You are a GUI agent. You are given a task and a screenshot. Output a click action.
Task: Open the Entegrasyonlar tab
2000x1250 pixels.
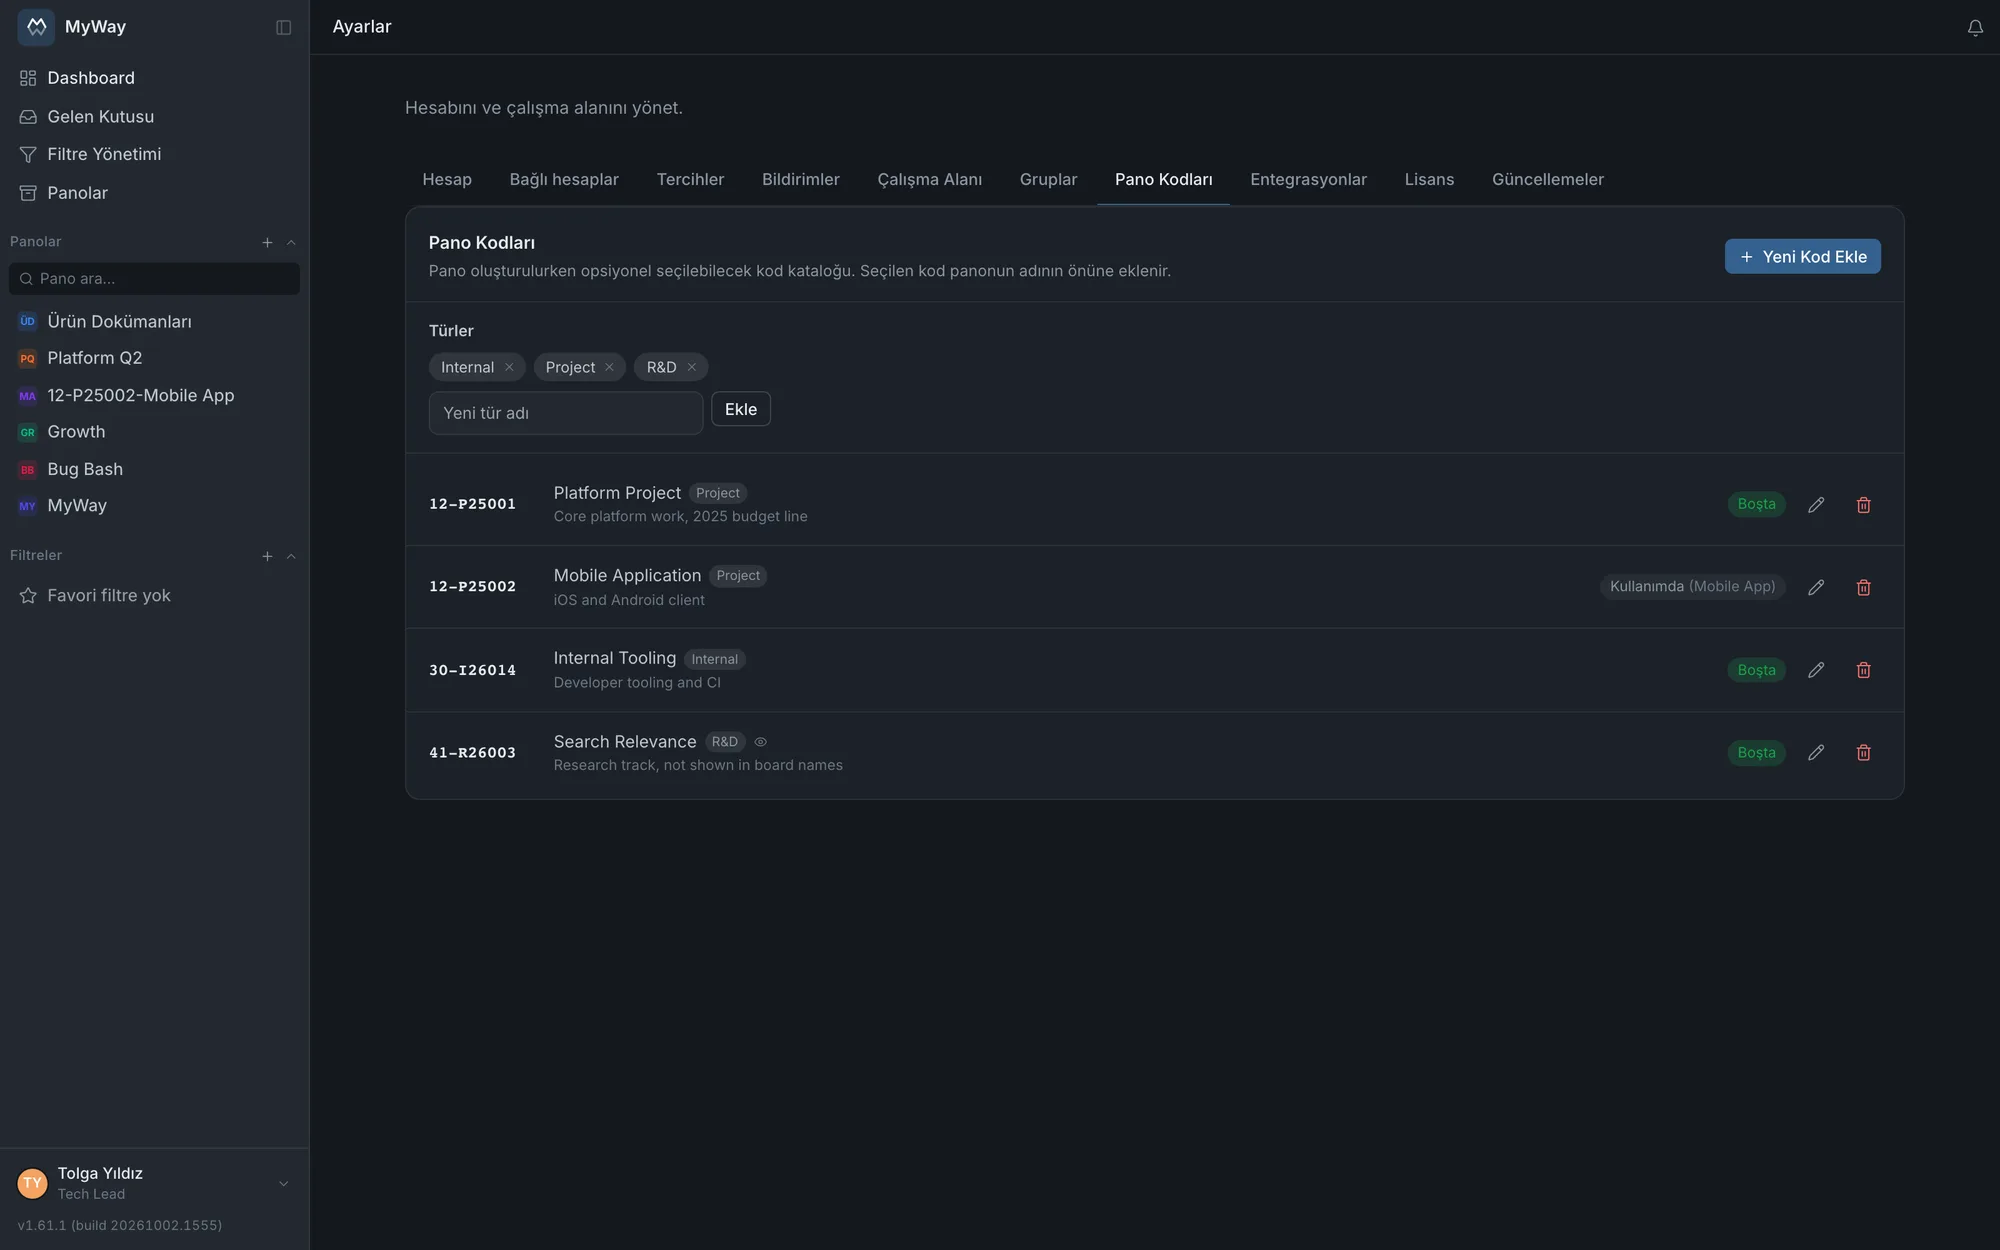(x=1308, y=179)
